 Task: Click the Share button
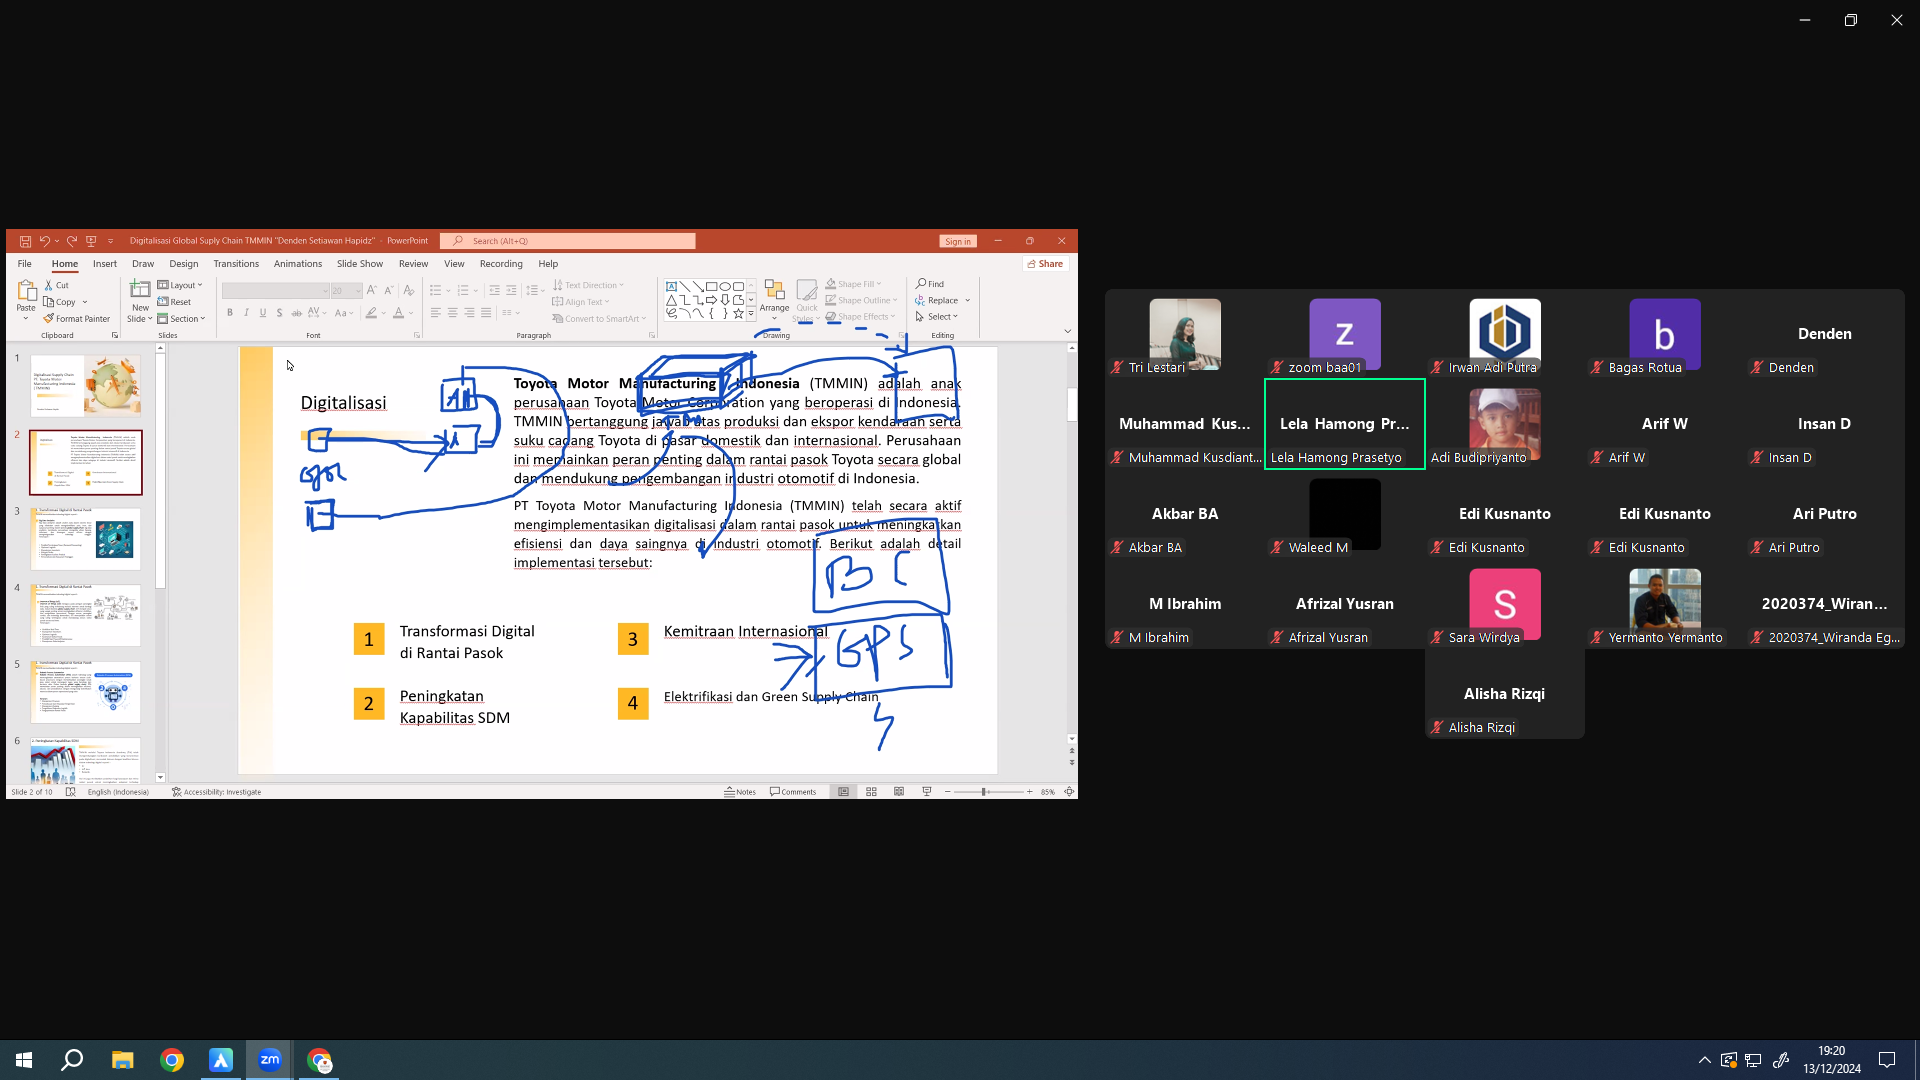click(x=1046, y=264)
